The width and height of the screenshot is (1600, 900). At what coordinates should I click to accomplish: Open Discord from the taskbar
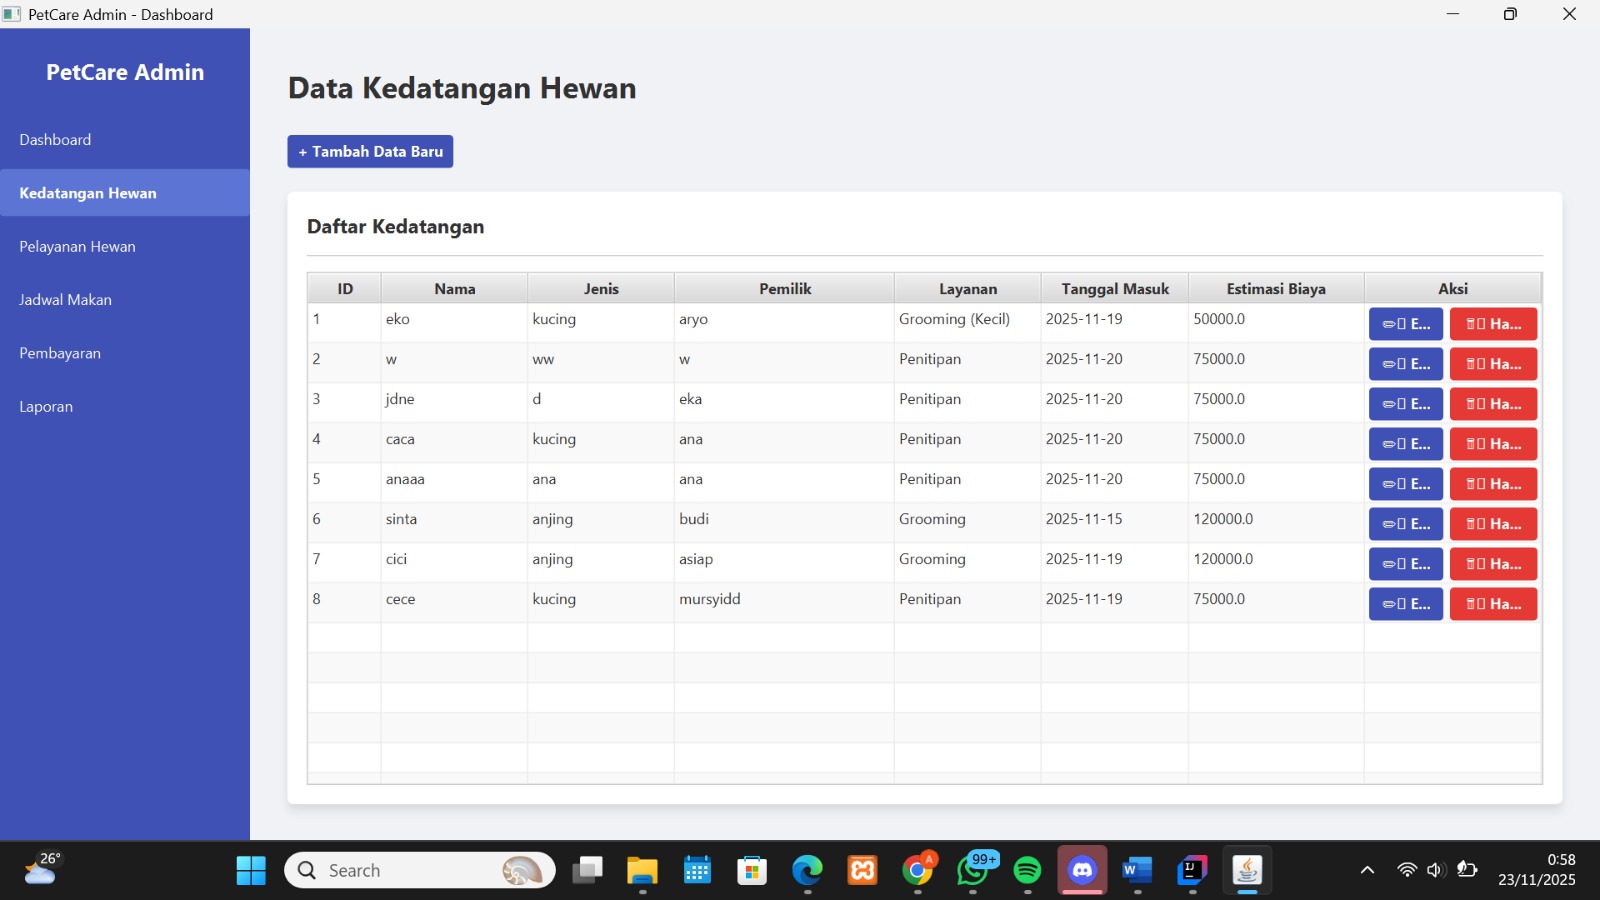[x=1082, y=870]
